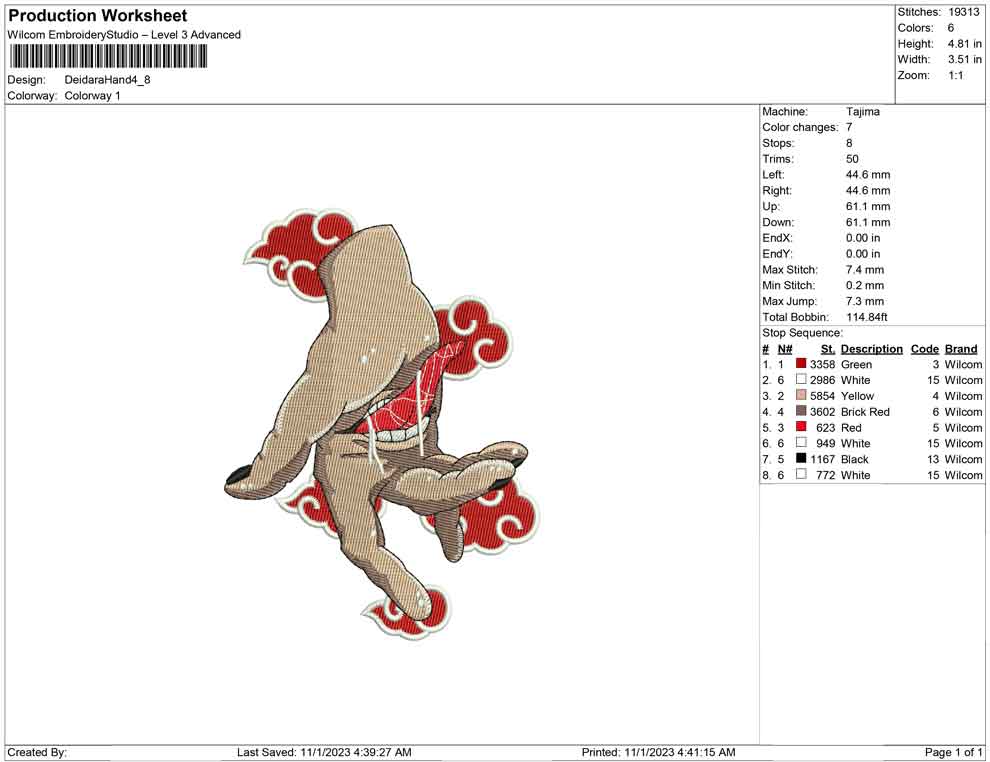
Task: Click the Width value '3.51 in'
Action: pyautogui.click(x=964, y=59)
